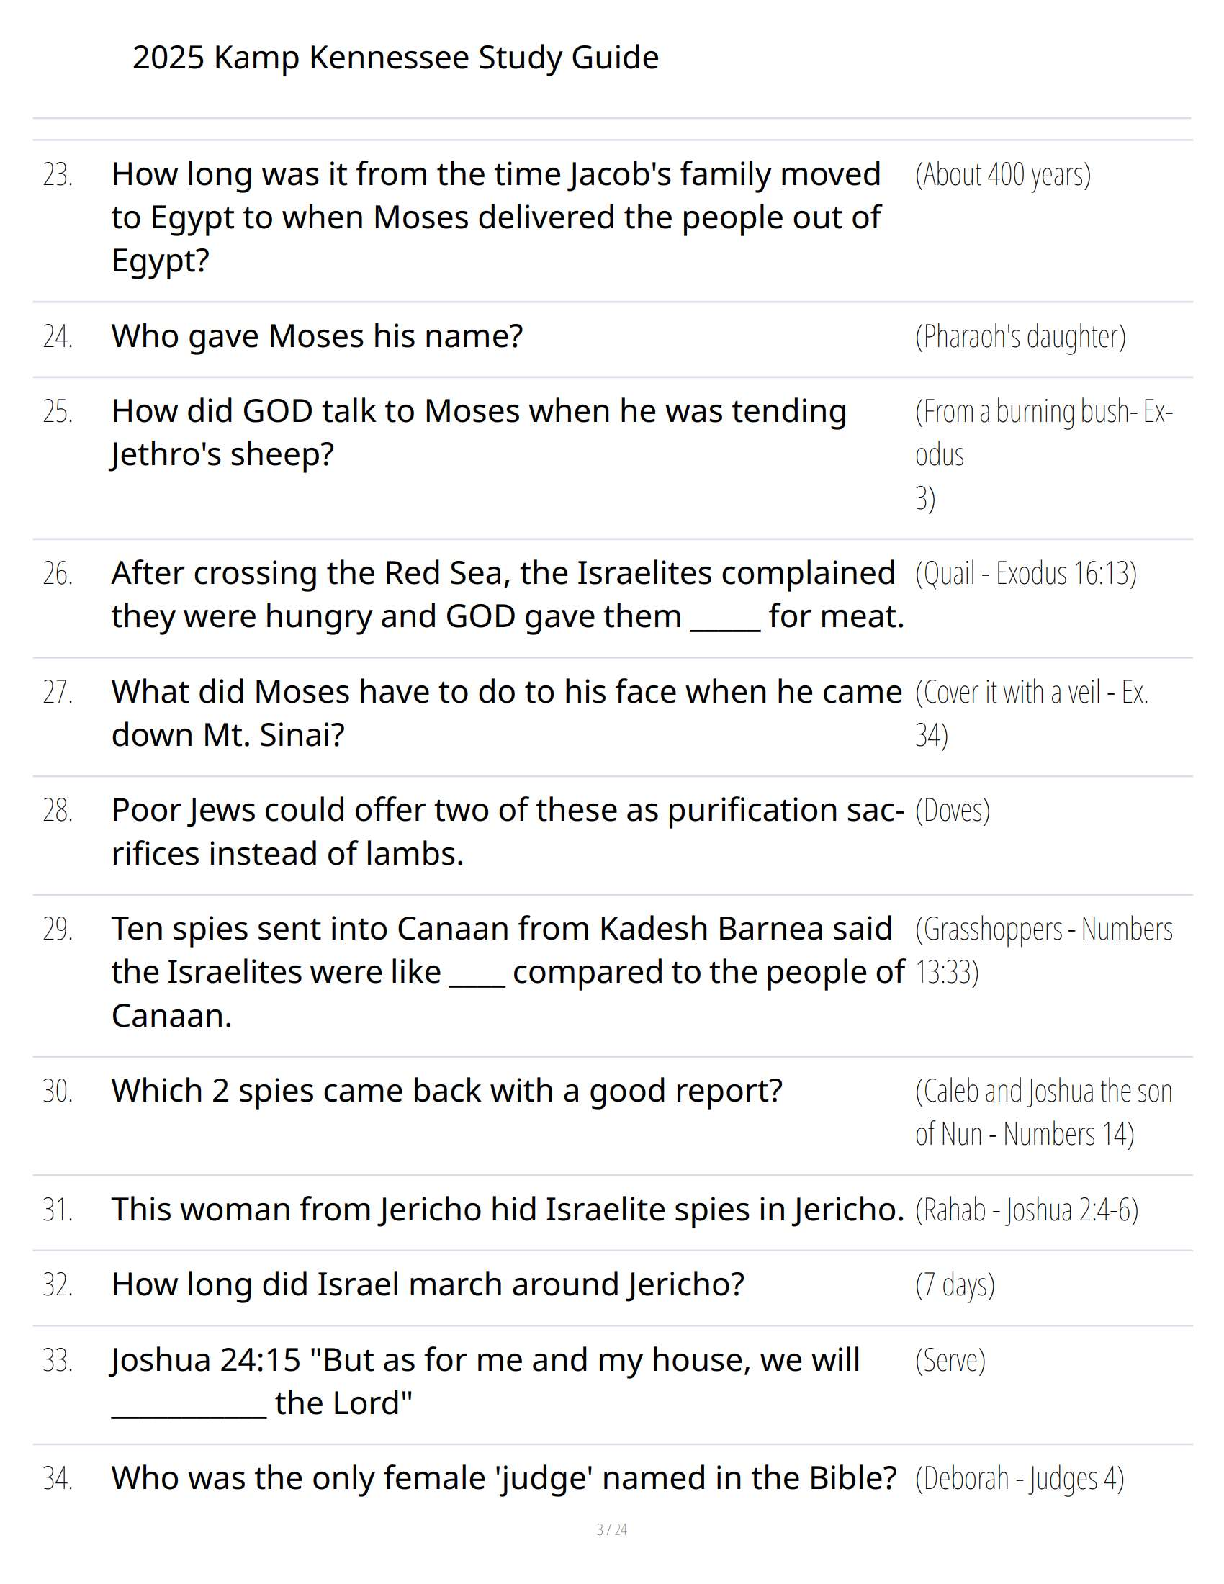Click the answer '(Rahab - Joshua 2:4-6)'
Screen dimensions: 1224x1584
tap(1027, 1210)
